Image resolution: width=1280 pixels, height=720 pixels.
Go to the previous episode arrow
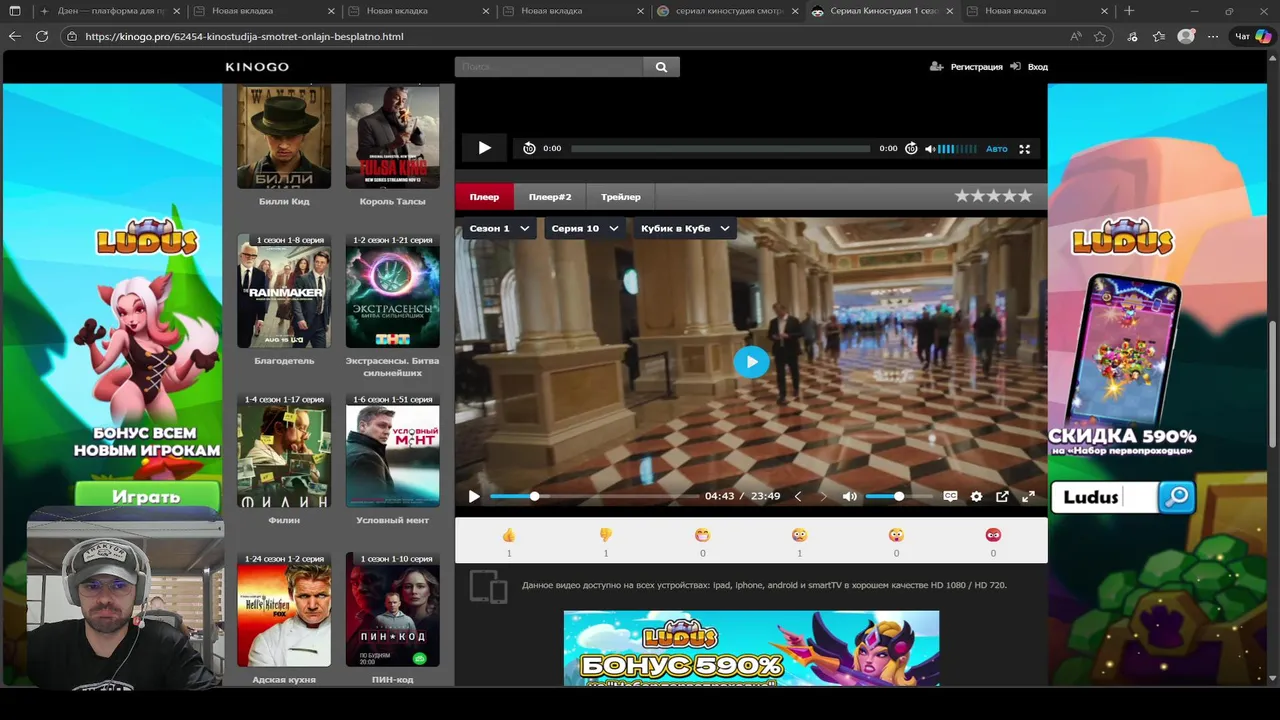pyautogui.click(x=797, y=496)
